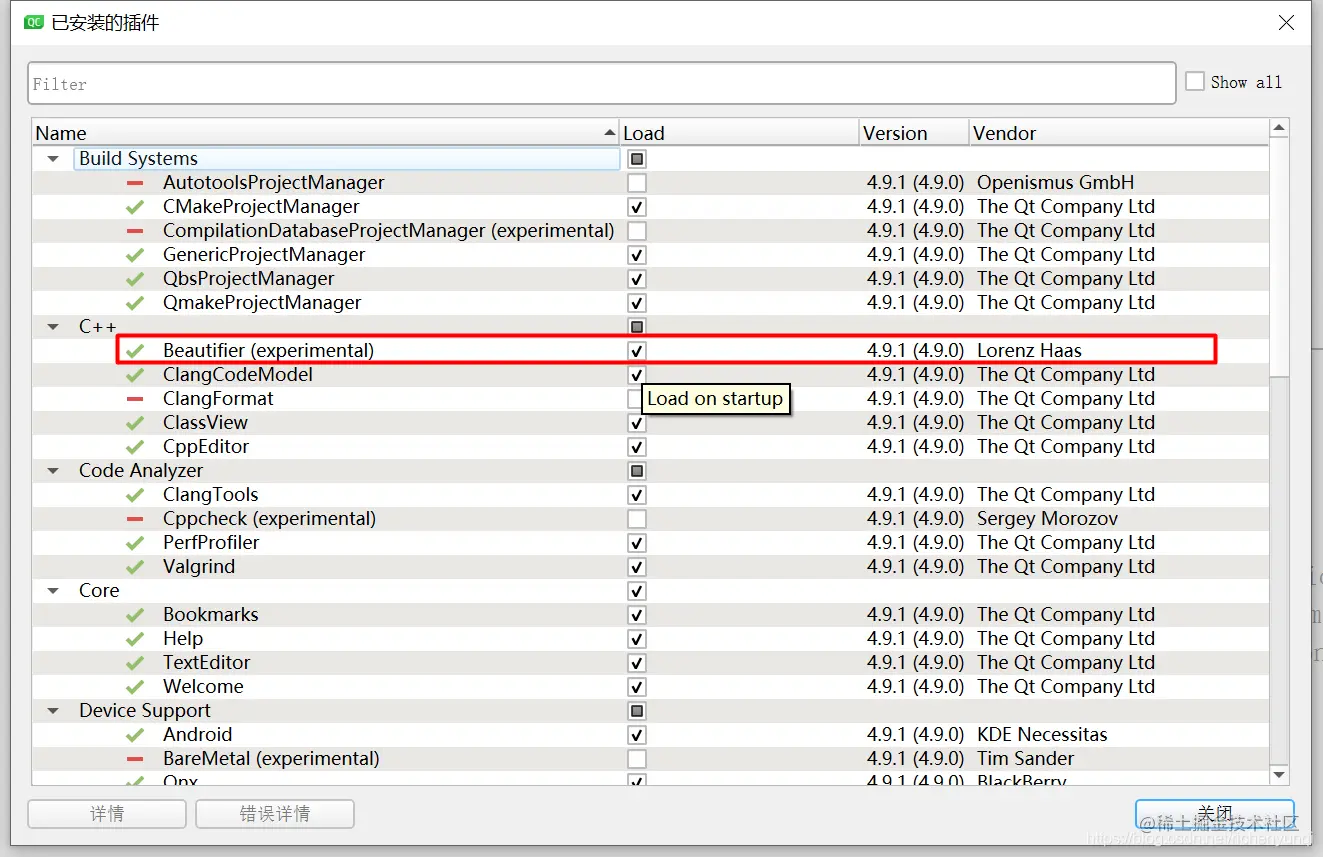Screen dimensions: 1323x857
Task: Sort by the Vendor column header
Action: (x=1119, y=133)
